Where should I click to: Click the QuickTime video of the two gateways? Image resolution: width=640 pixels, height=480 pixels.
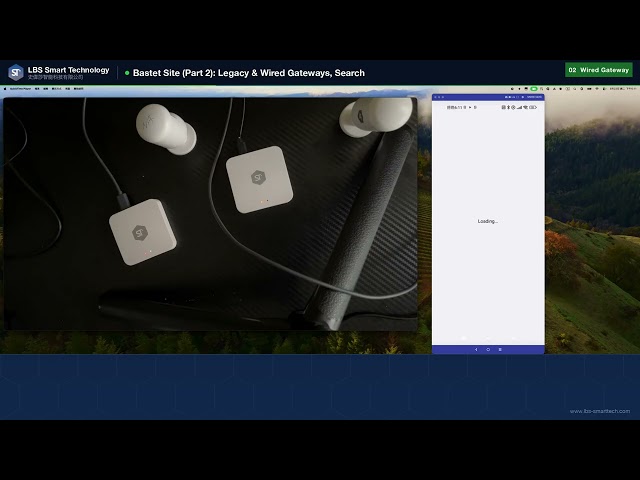(211, 214)
